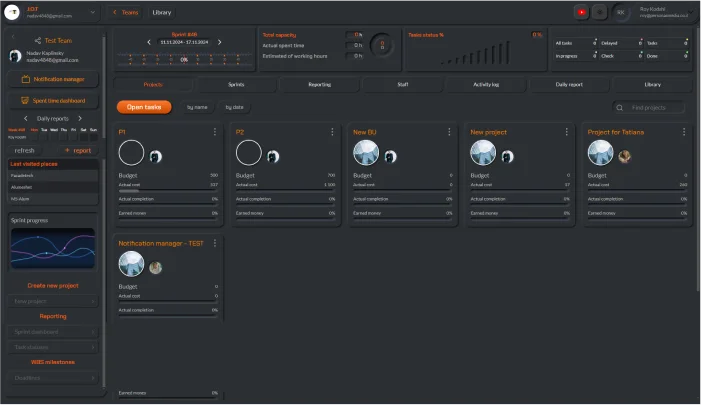The image size is (701, 405).
Task: Click the member avatar on Project for Tatiana
Action: (625, 156)
